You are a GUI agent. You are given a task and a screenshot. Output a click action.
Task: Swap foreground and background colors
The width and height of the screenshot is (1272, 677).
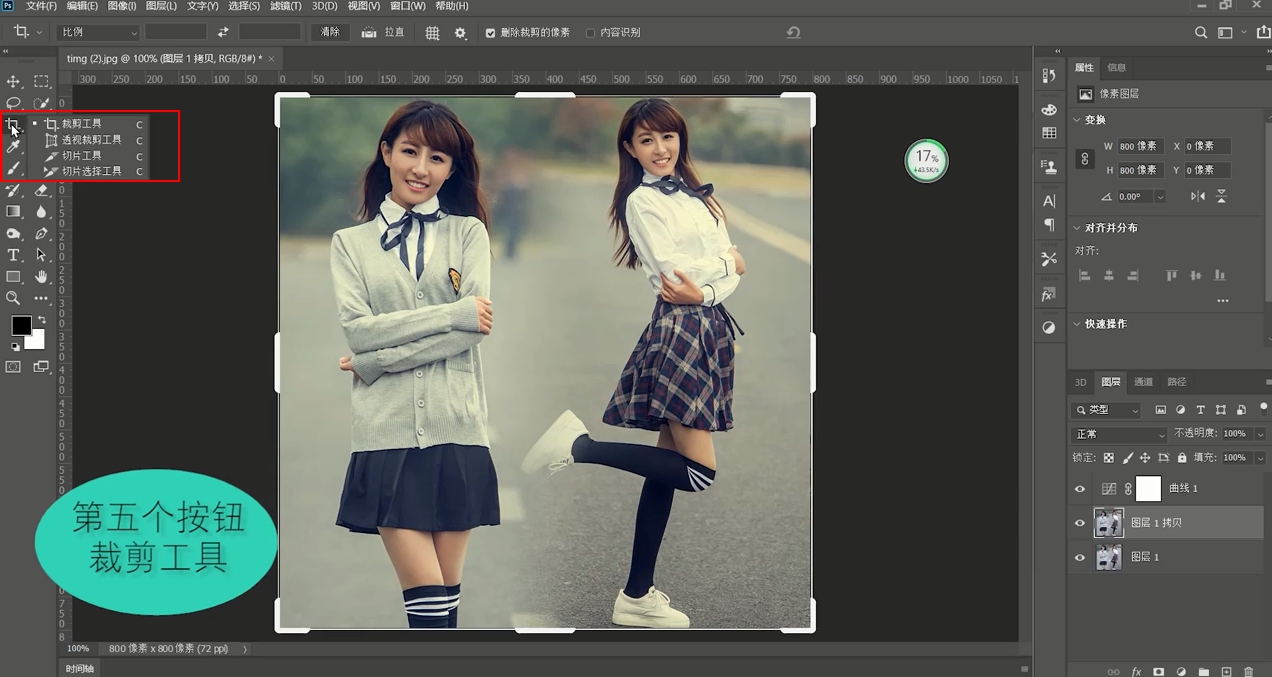tap(41, 320)
